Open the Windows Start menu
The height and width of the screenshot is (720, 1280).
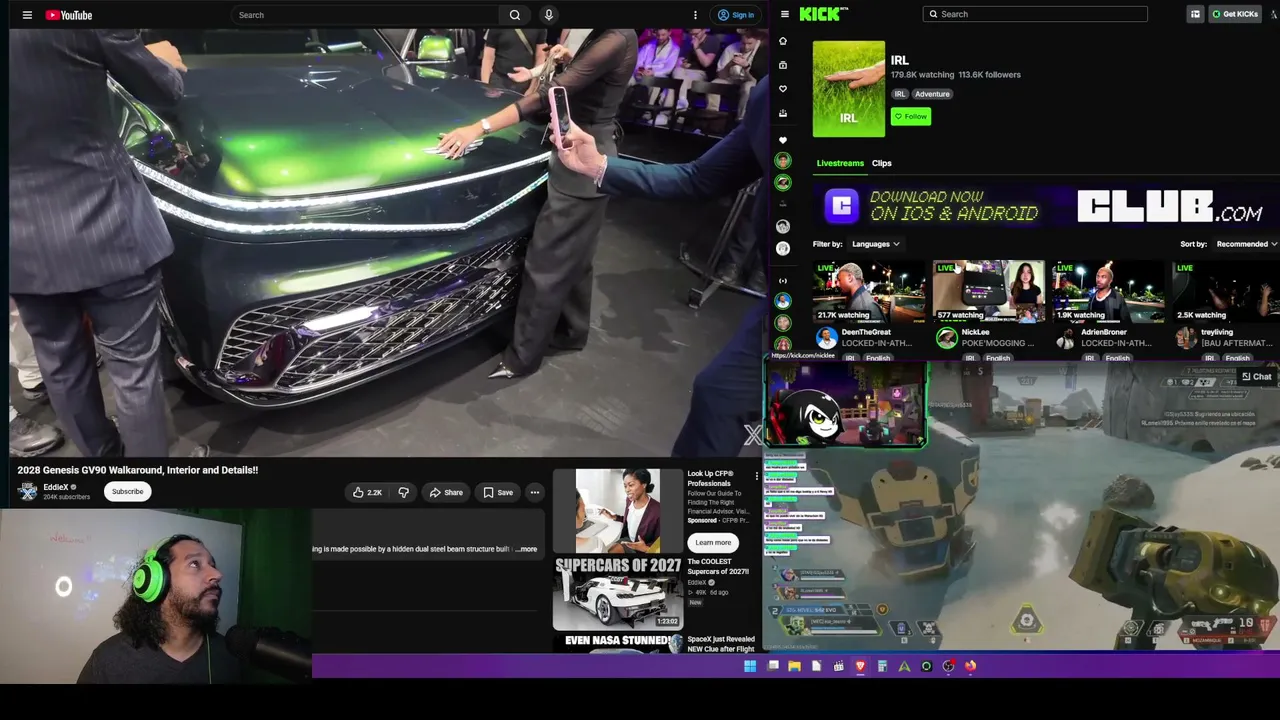click(x=750, y=666)
